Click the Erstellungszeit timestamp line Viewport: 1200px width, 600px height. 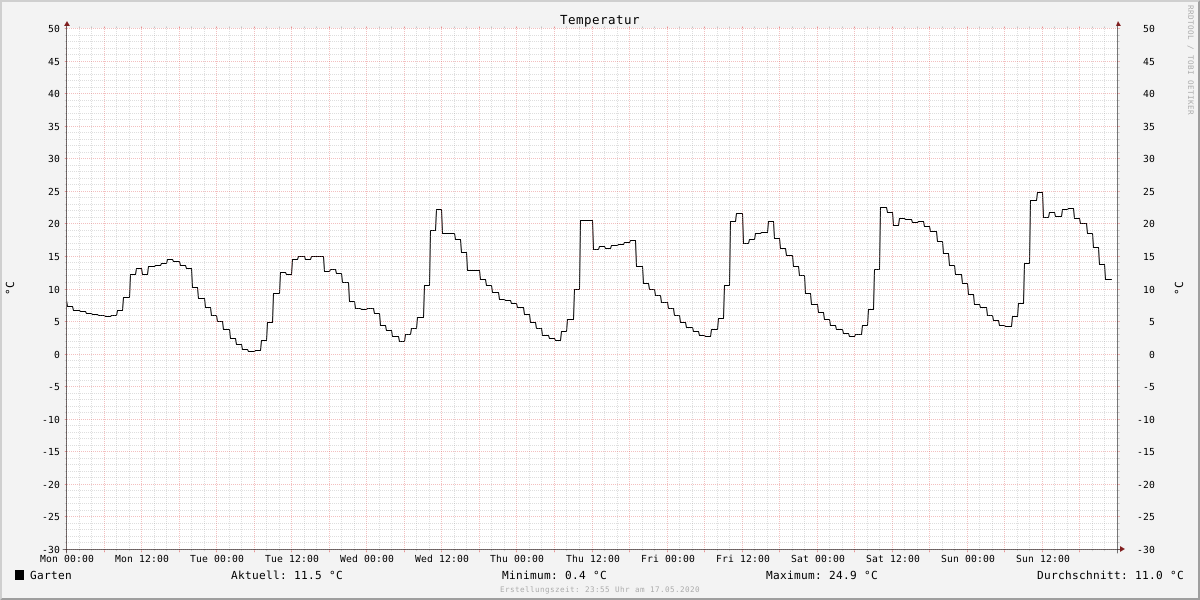click(600, 589)
